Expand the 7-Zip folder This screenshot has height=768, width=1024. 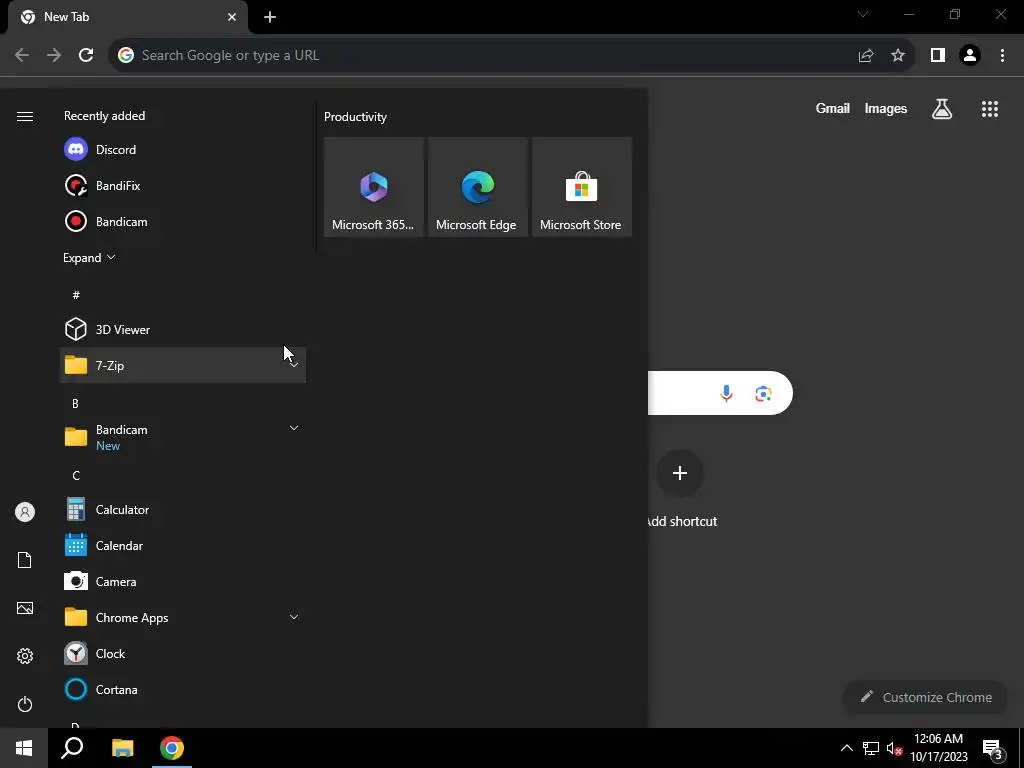pyautogui.click(x=294, y=365)
